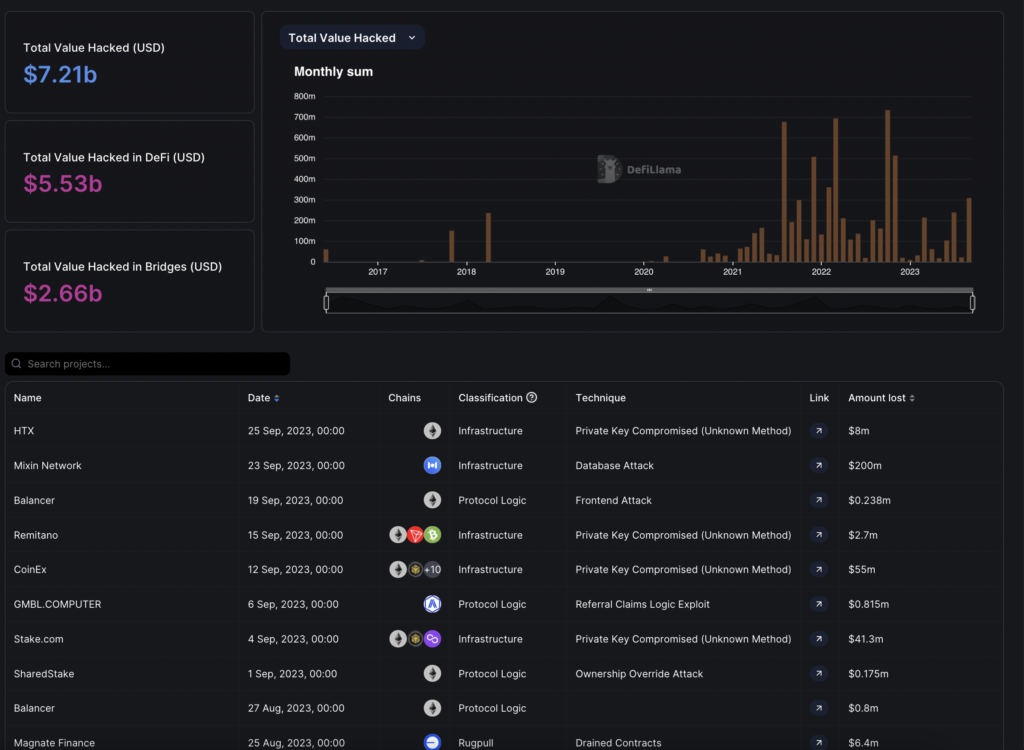Click the 25 Sep, 2023 date cell
The width and height of the screenshot is (1024, 750).
(296, 431)
